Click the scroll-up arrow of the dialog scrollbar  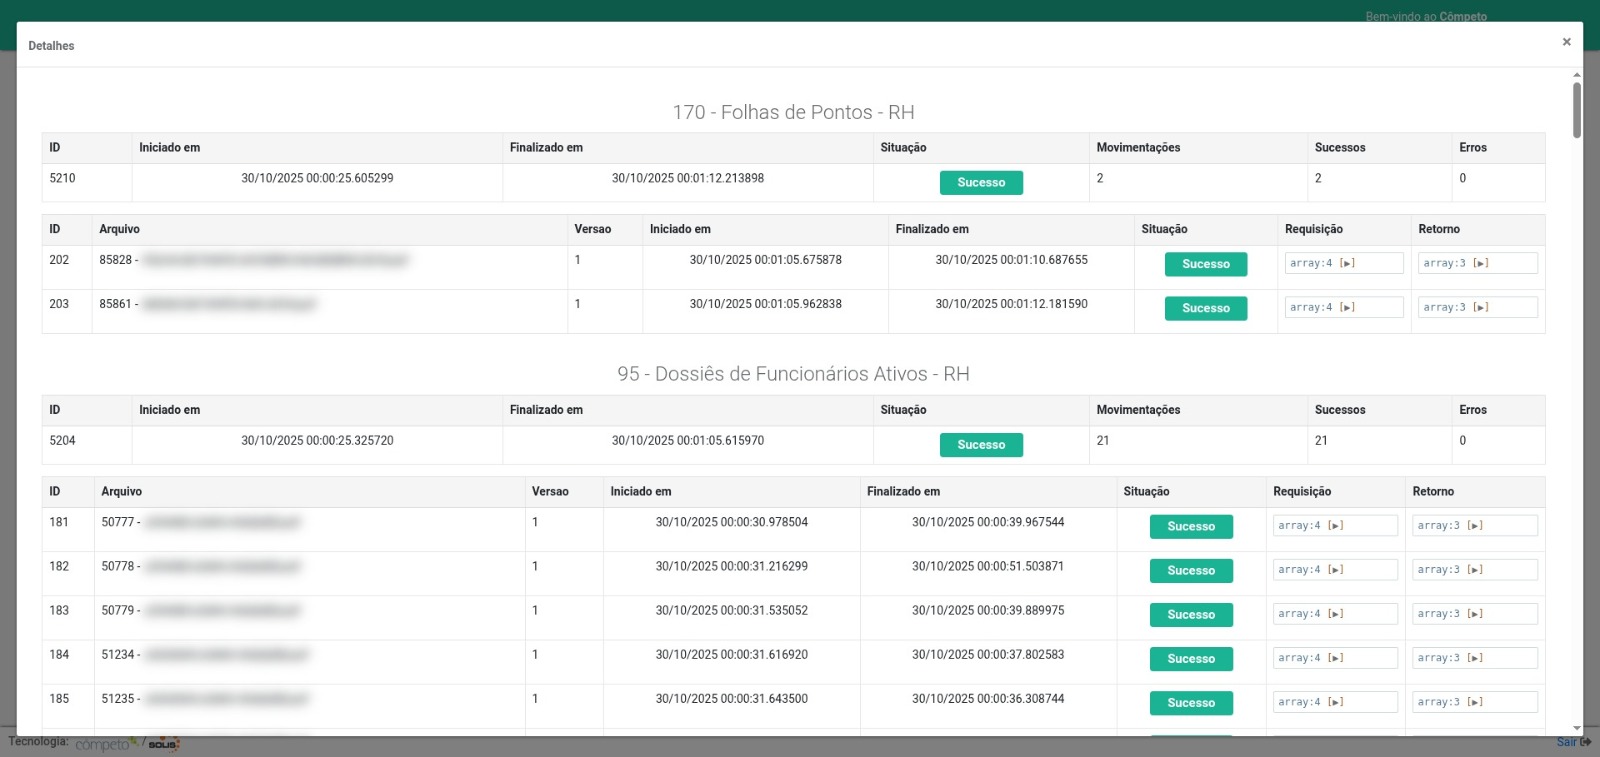(x=1576, y=75)
